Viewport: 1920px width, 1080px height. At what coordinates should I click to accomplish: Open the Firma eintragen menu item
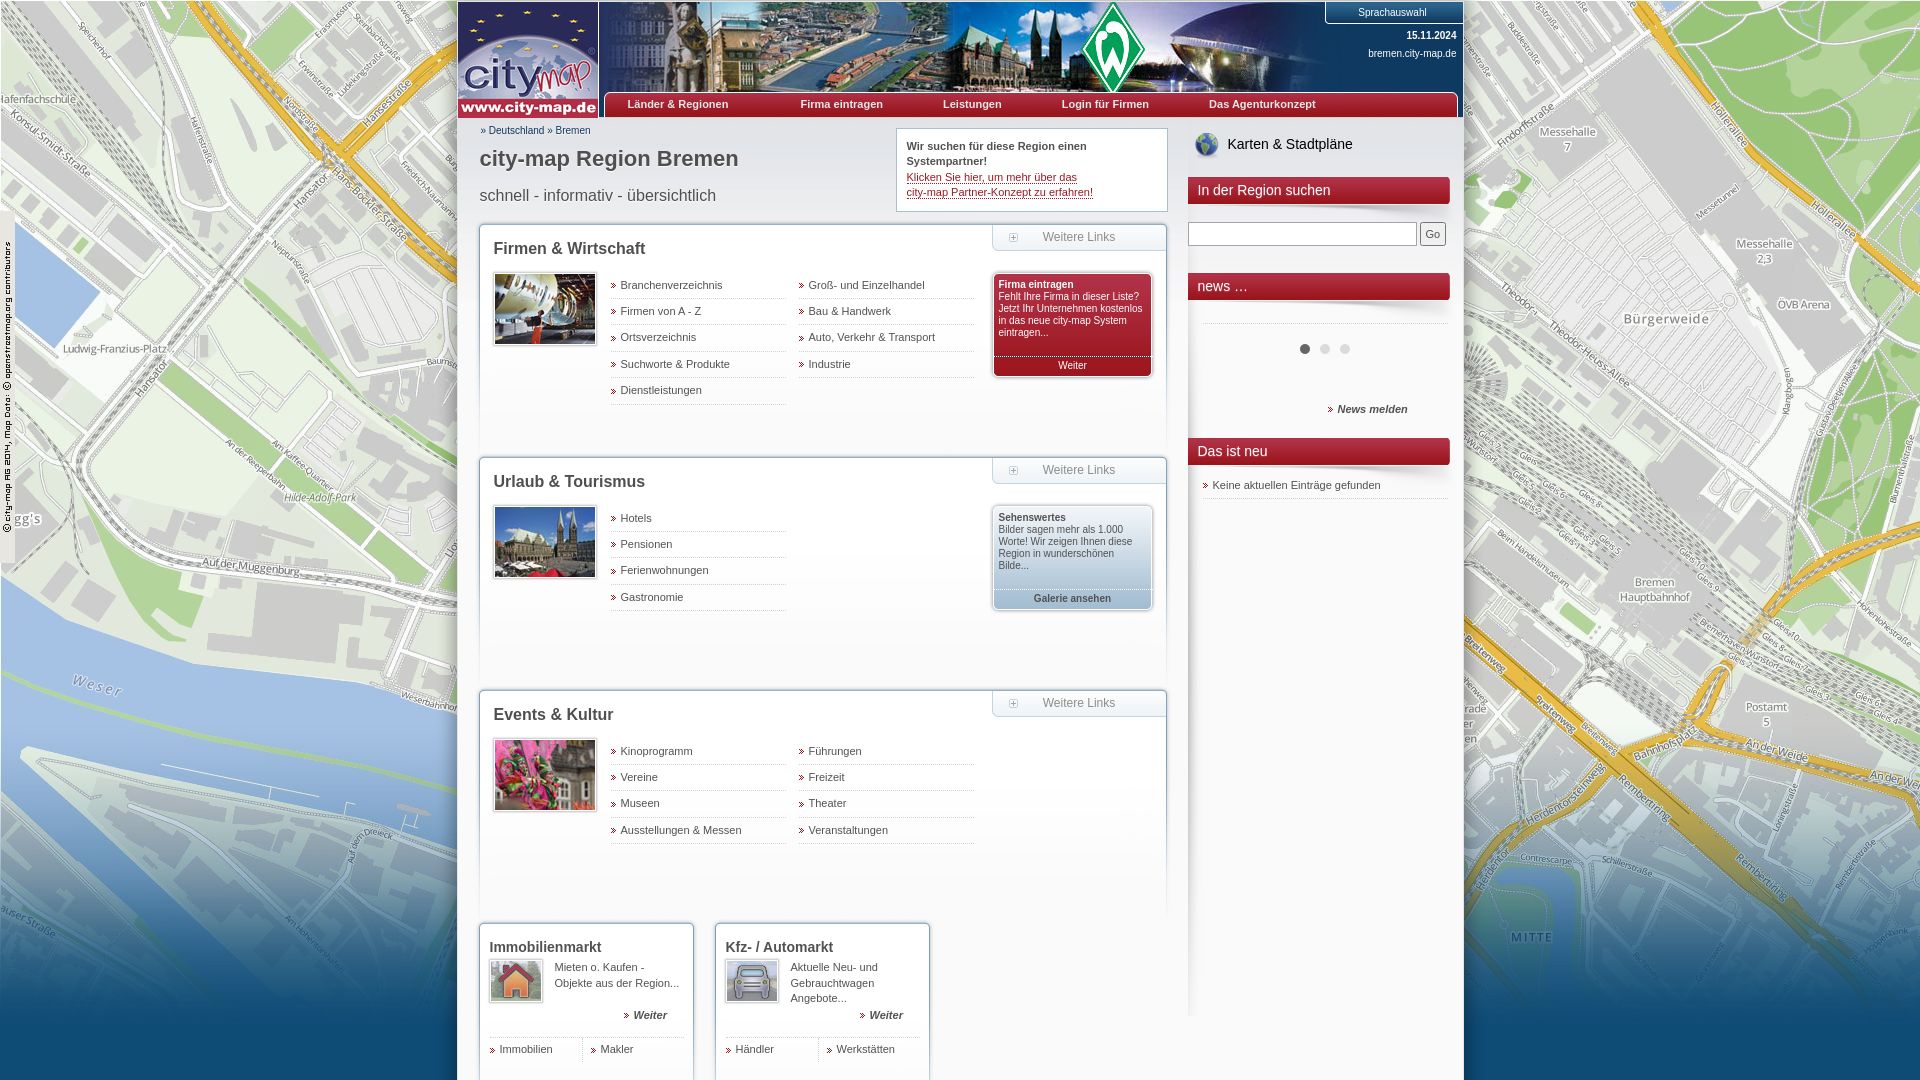(x=841, y=104)
